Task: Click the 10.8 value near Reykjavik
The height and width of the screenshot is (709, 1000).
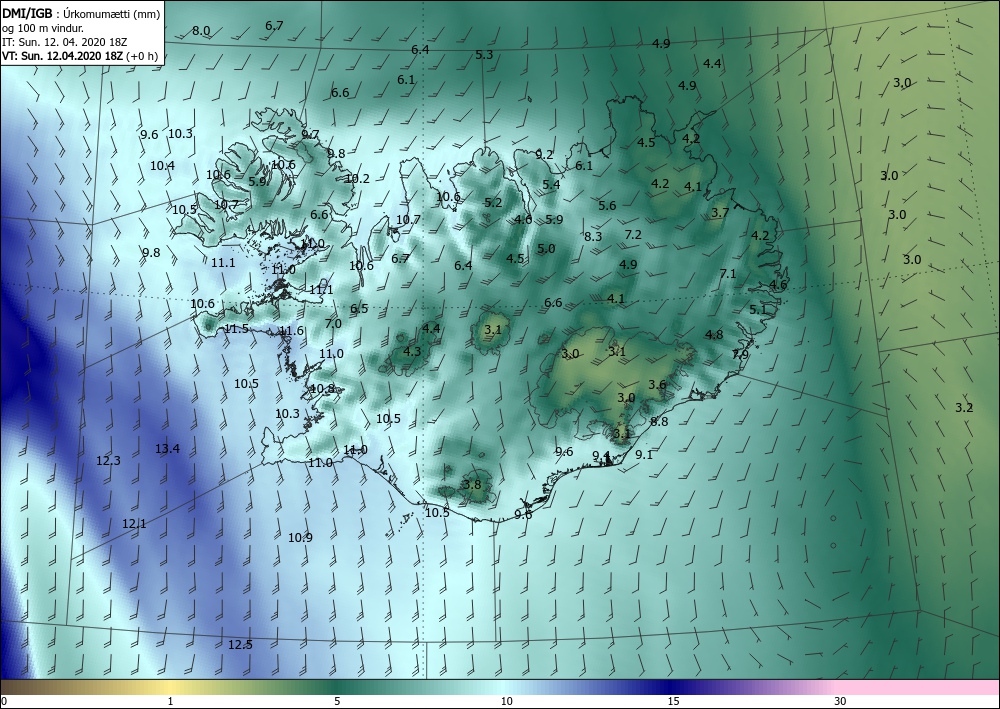Action: point(323,388)
